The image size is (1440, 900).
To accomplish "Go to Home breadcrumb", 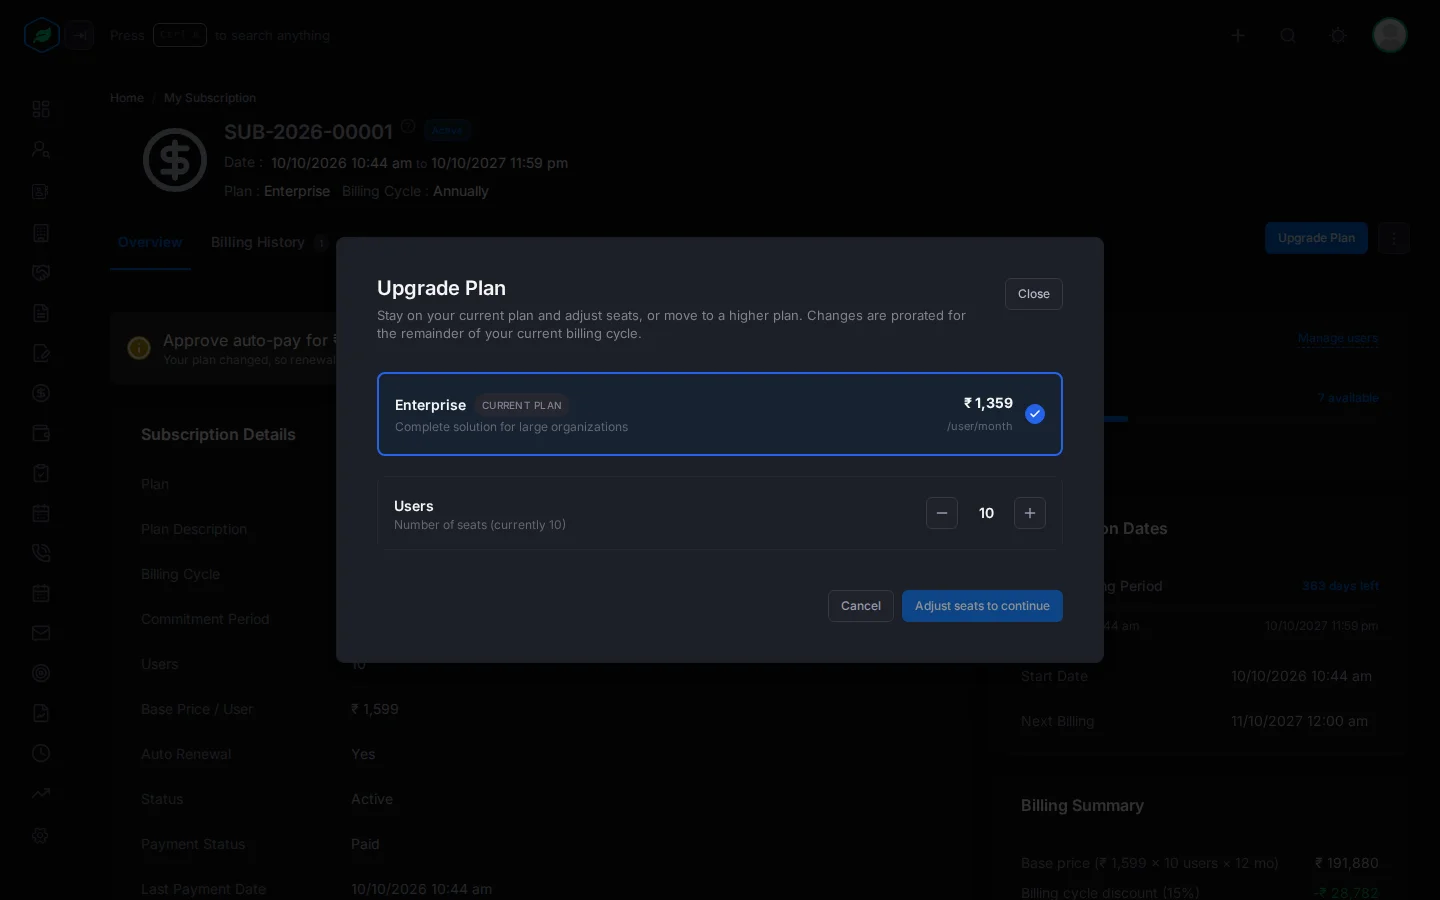I will [127, 98].
